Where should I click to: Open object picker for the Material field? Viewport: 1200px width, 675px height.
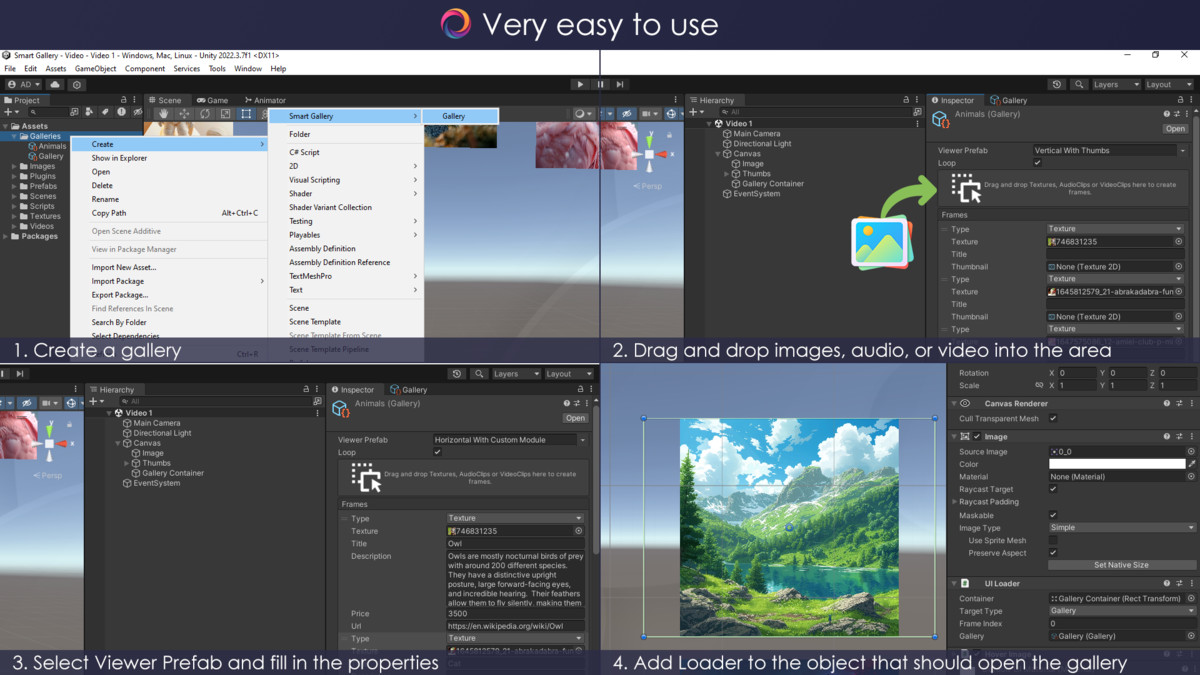click(1191, 477)
